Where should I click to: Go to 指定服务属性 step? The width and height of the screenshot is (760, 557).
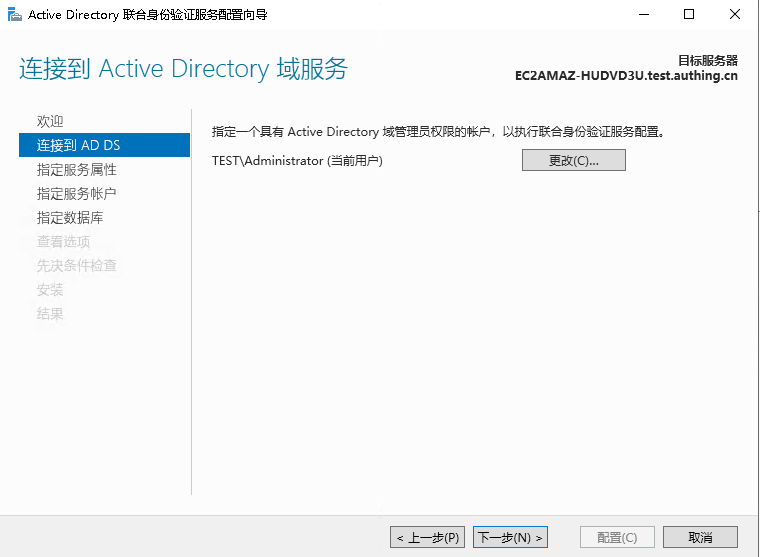pos(77,169)
